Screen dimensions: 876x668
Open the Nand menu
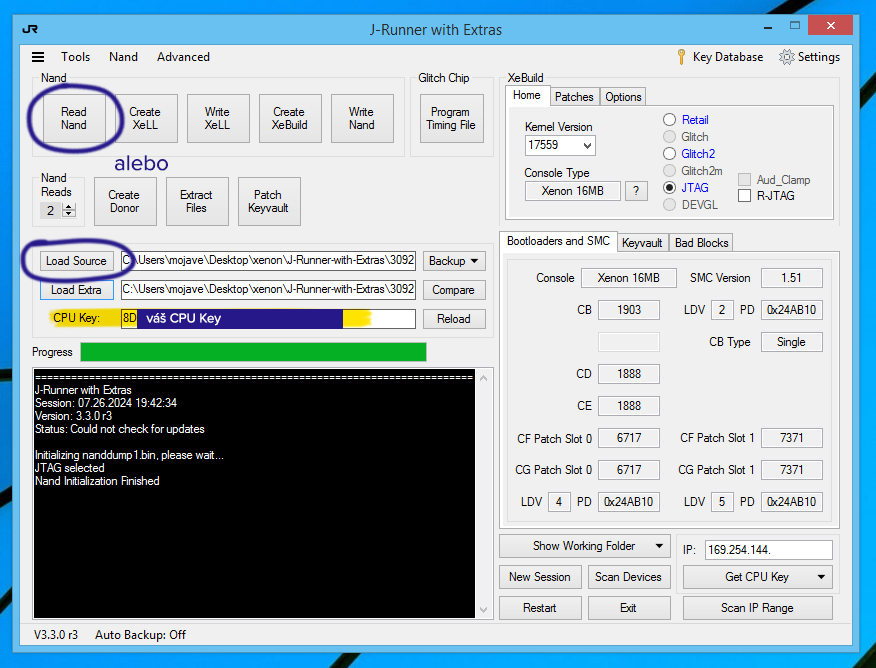coord(123,57)
